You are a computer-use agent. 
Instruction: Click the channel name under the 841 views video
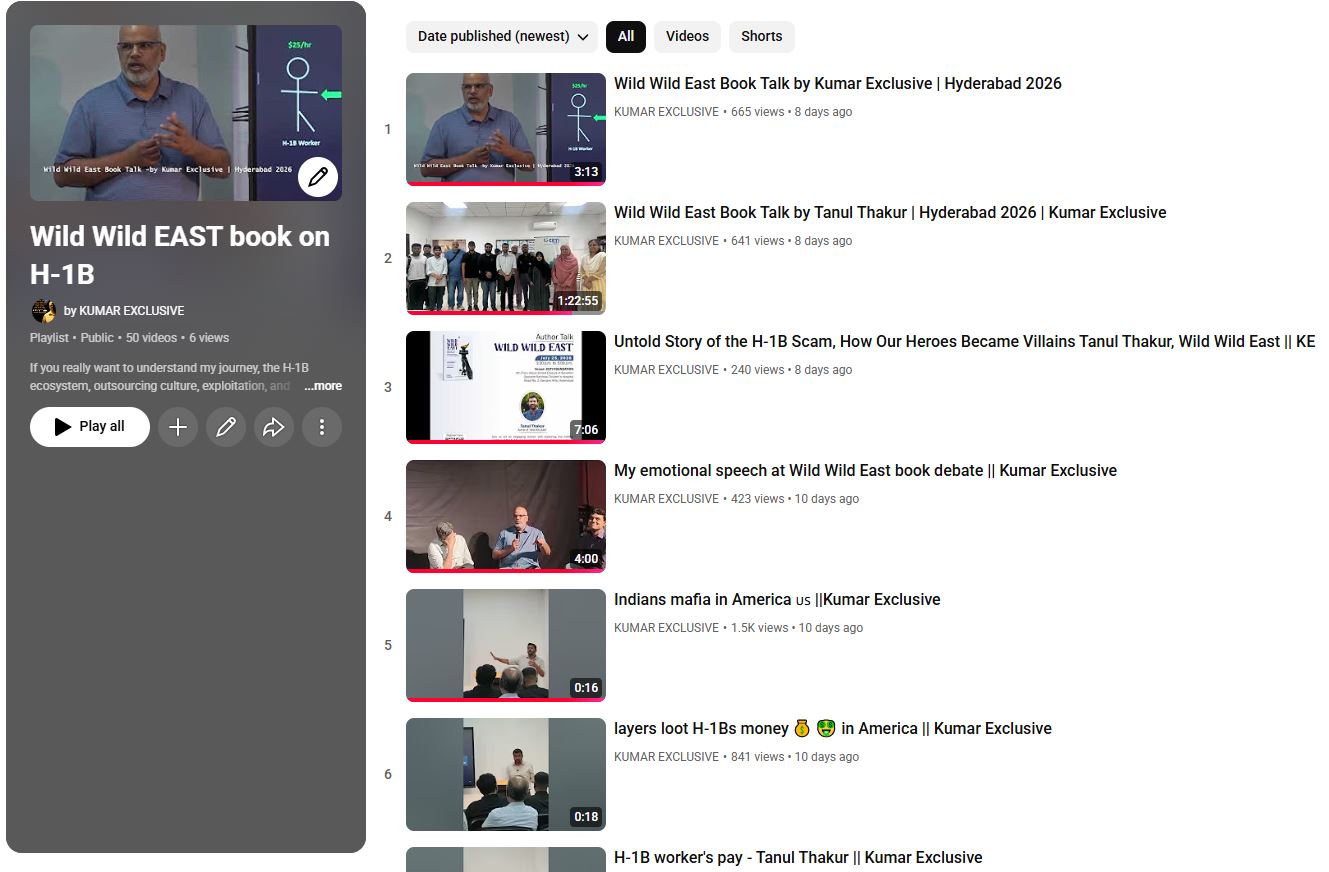pyautogui.click(x=666, y=757)
